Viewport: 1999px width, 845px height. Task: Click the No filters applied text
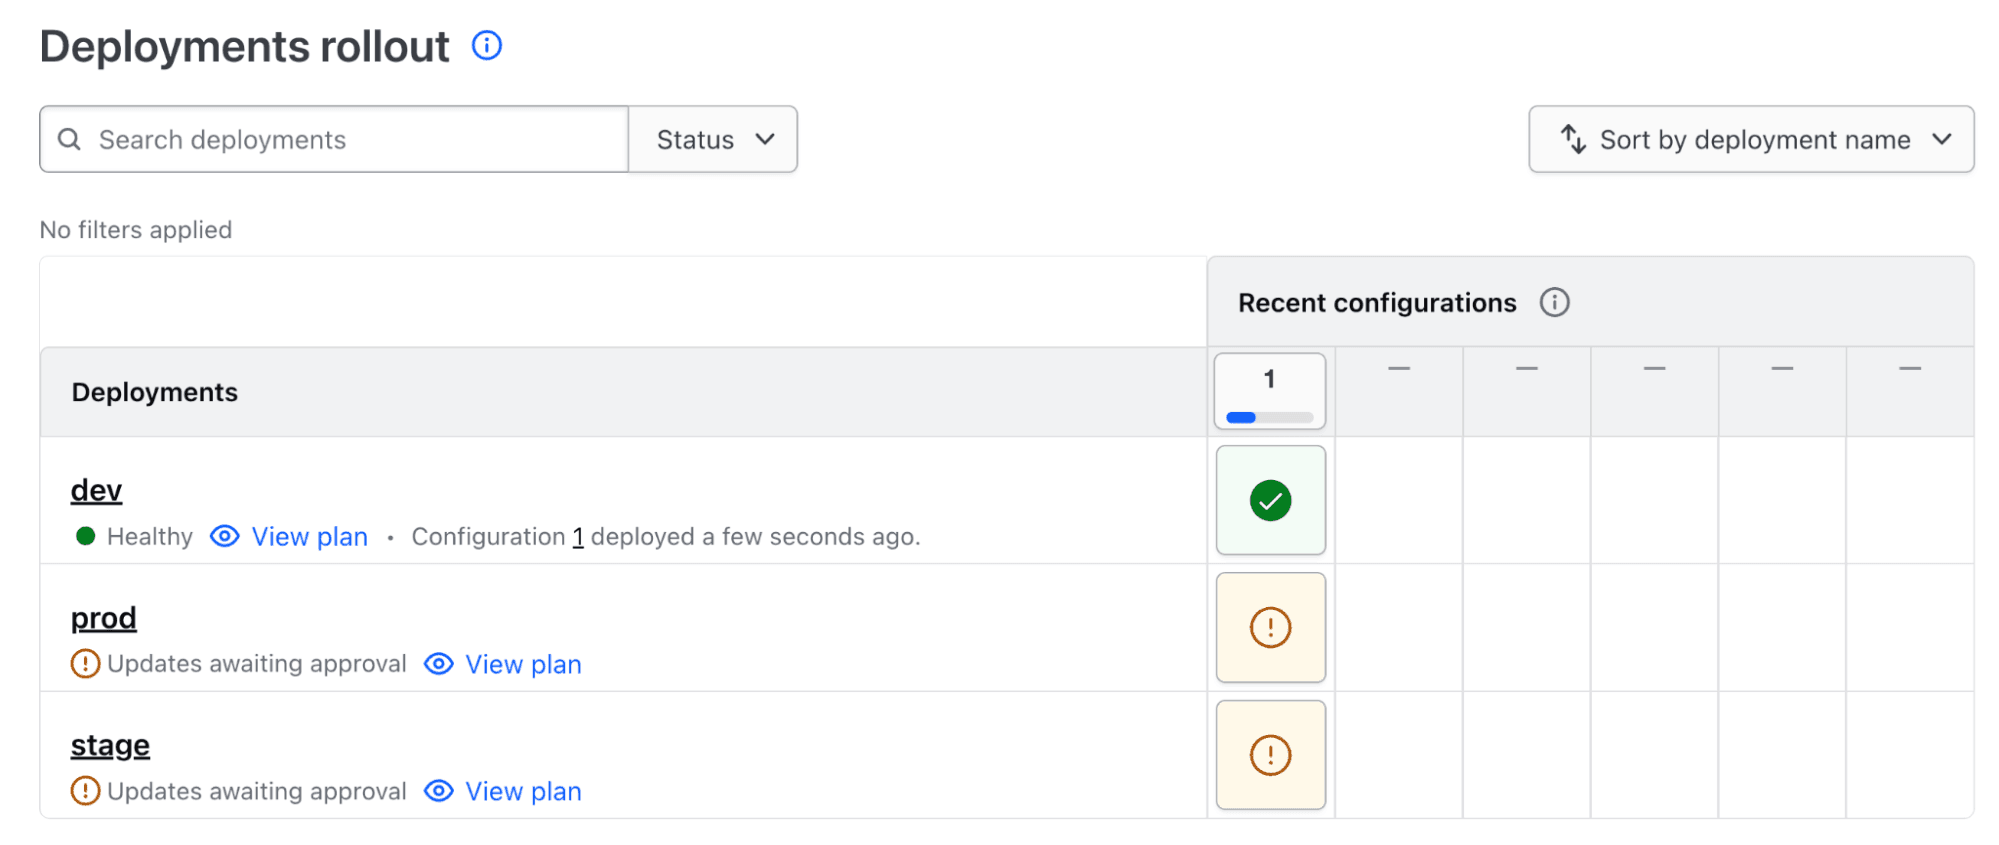click(x=136, y=230)
